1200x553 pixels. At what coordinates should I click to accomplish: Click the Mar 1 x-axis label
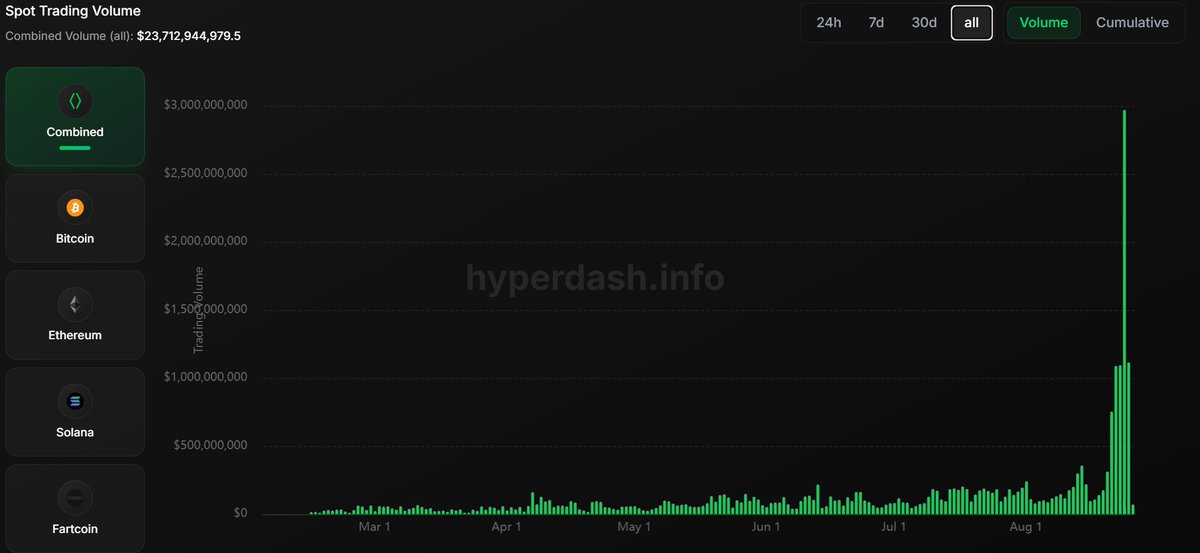[374, 526]
